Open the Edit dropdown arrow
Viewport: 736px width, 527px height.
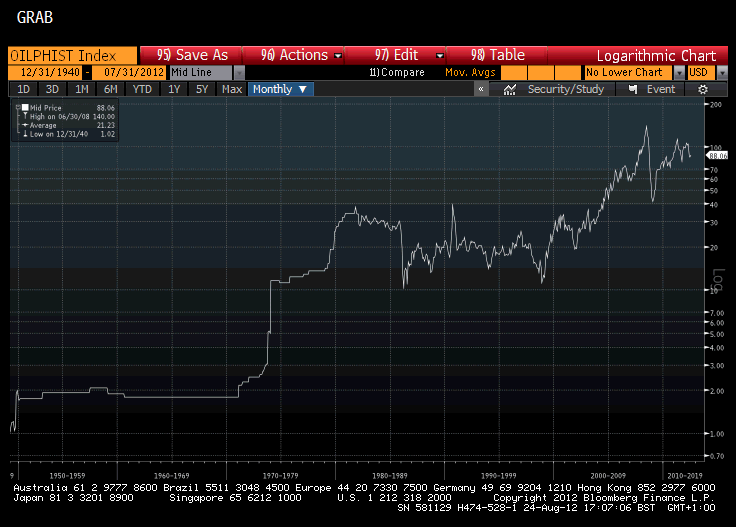pyautogui.click(x=439, y=56)
